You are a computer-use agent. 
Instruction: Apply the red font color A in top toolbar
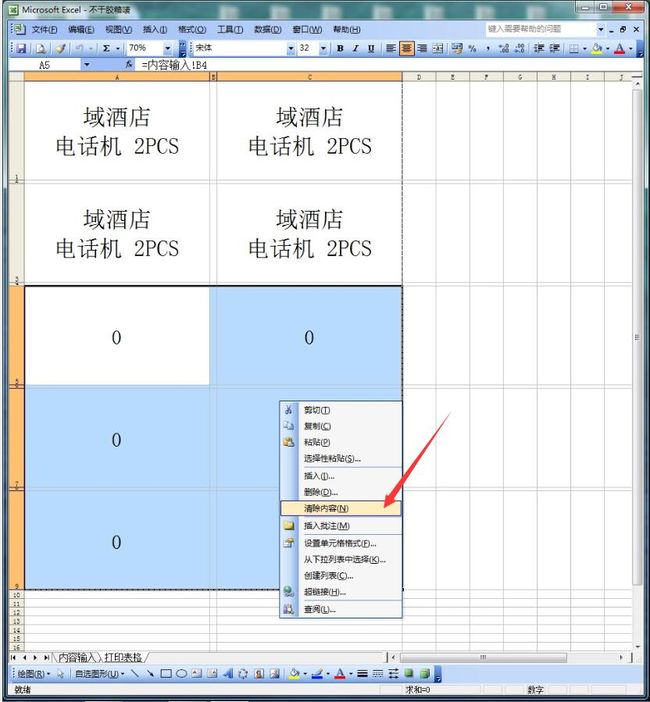(620, 48)
